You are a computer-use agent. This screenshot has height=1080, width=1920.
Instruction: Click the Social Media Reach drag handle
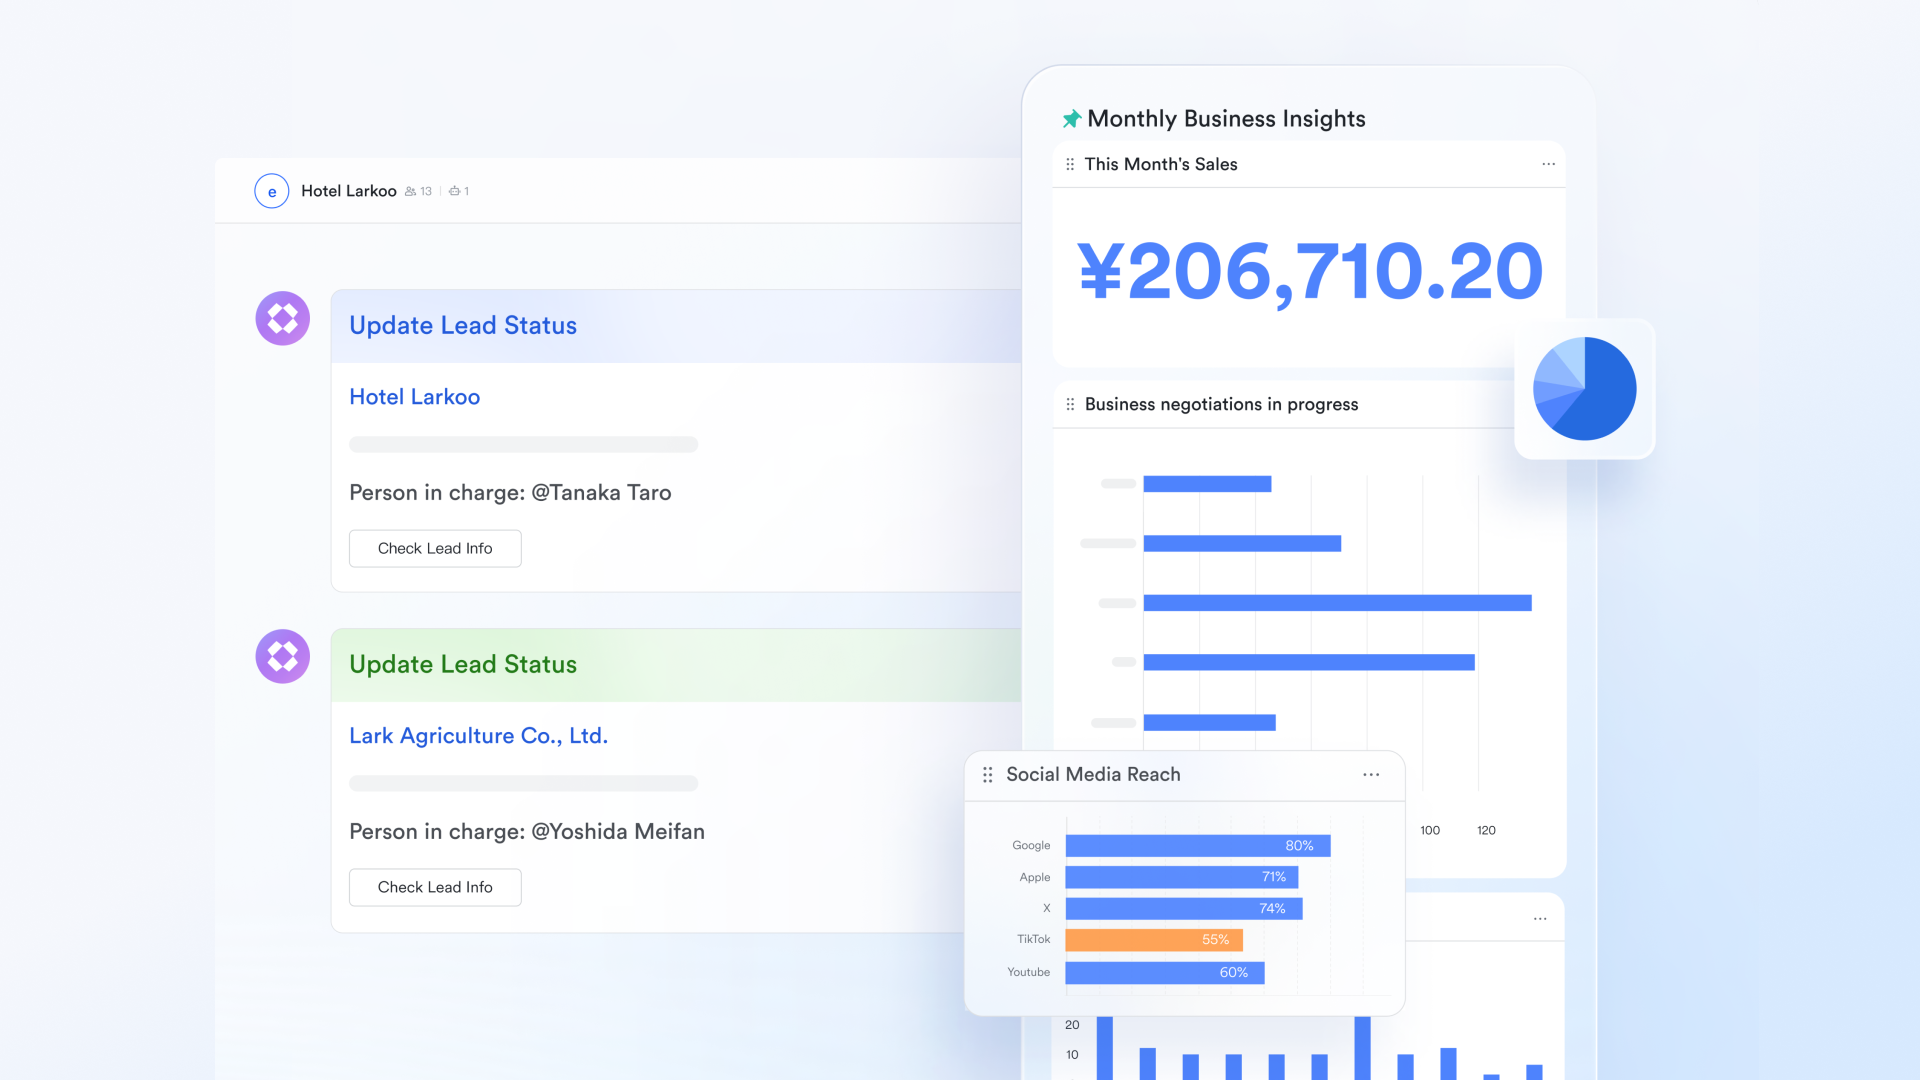[x=988, y=775]
